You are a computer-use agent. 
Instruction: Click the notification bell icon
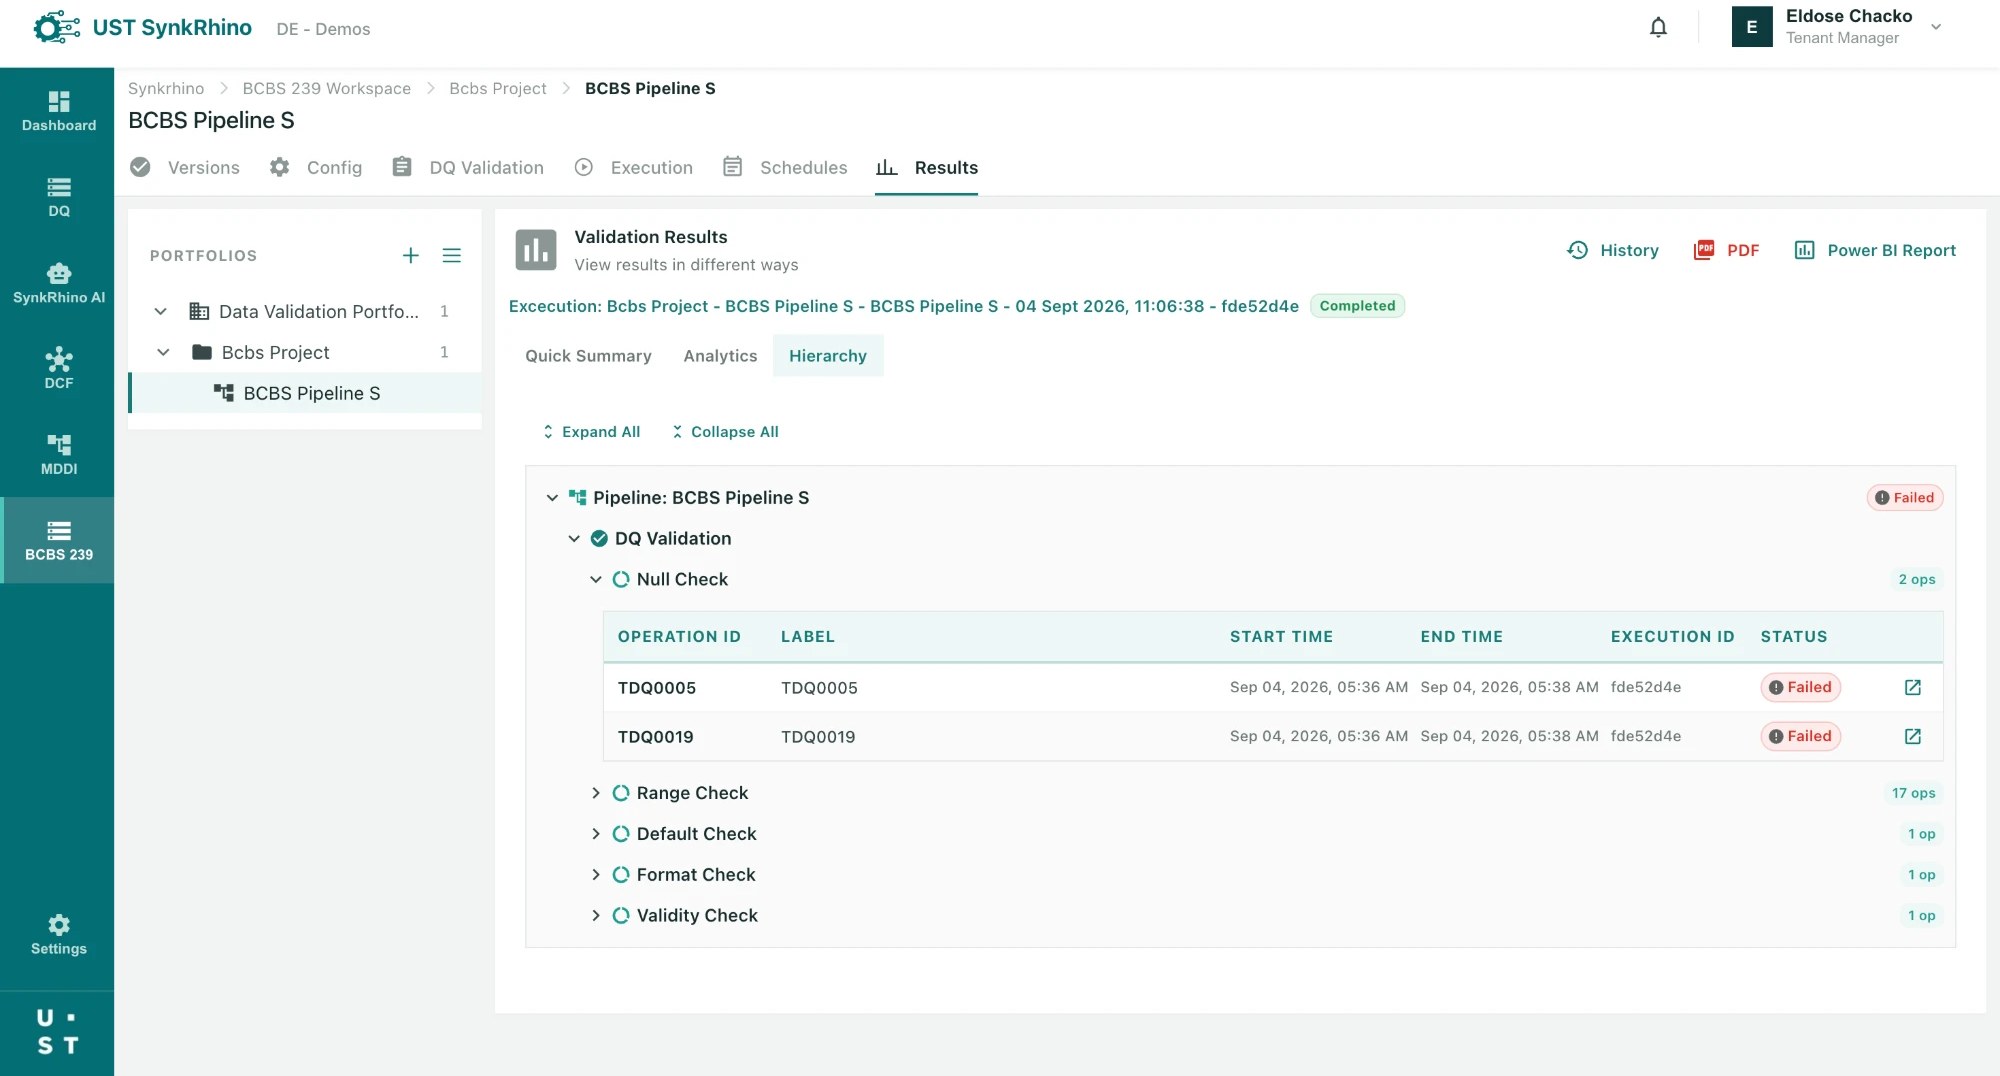[1658, 27]
